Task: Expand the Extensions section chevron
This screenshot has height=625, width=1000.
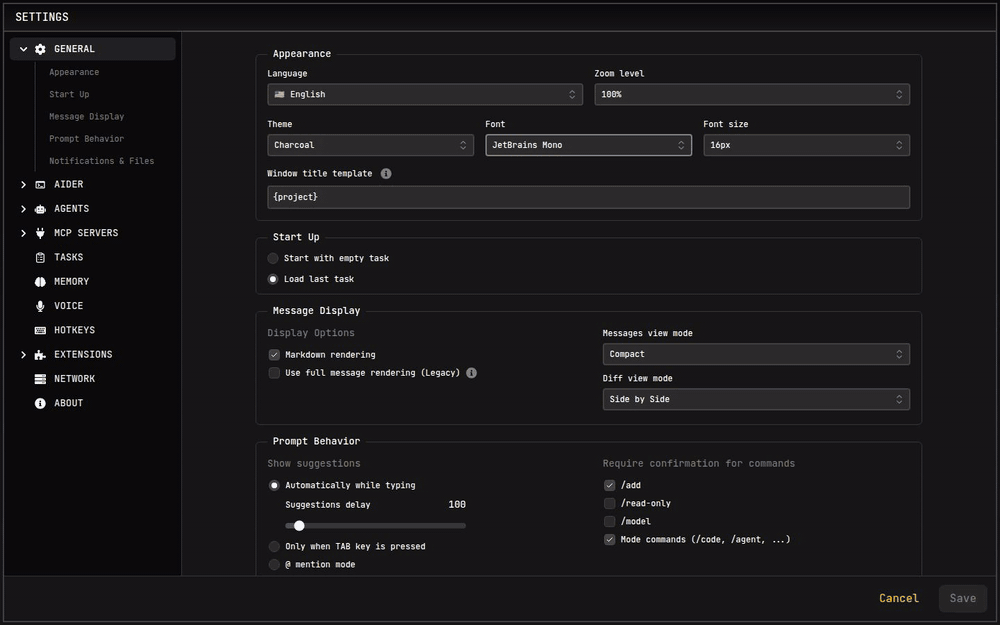Action: pos(24,355)
